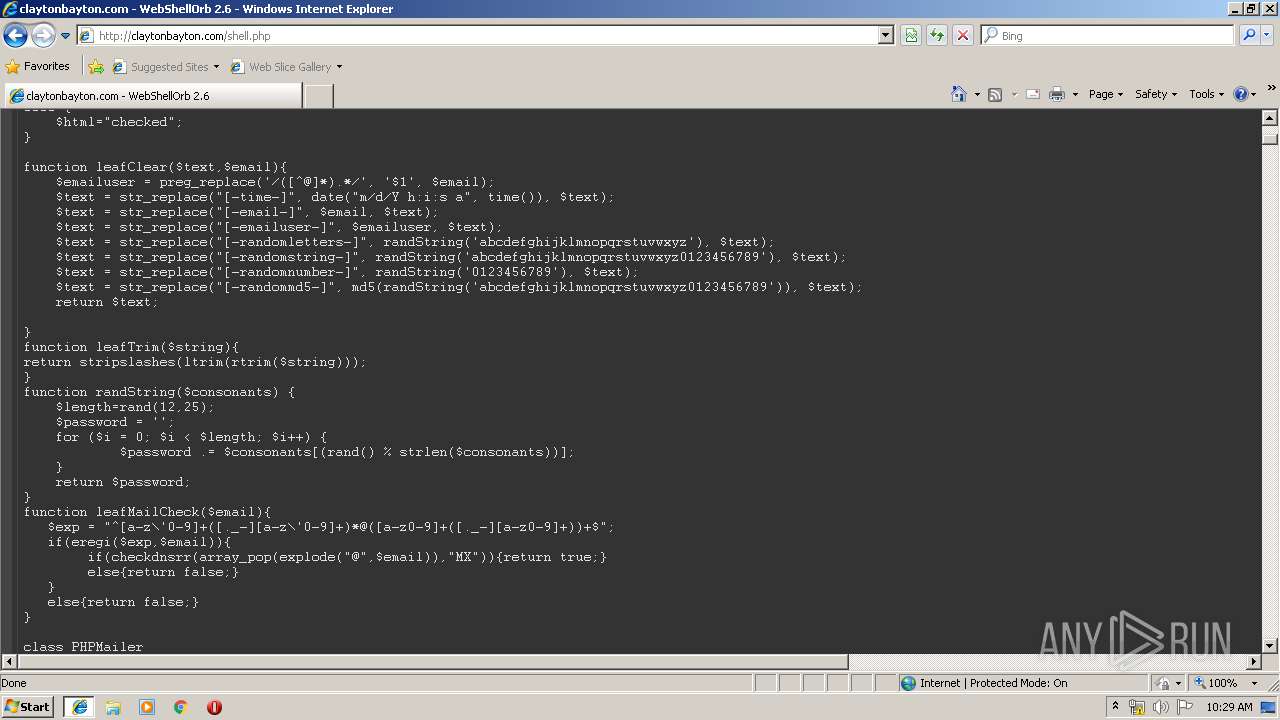Go forward with the Forward arrow button
The height and width of the screenshot is (720, 1280).
coord(43,35)
